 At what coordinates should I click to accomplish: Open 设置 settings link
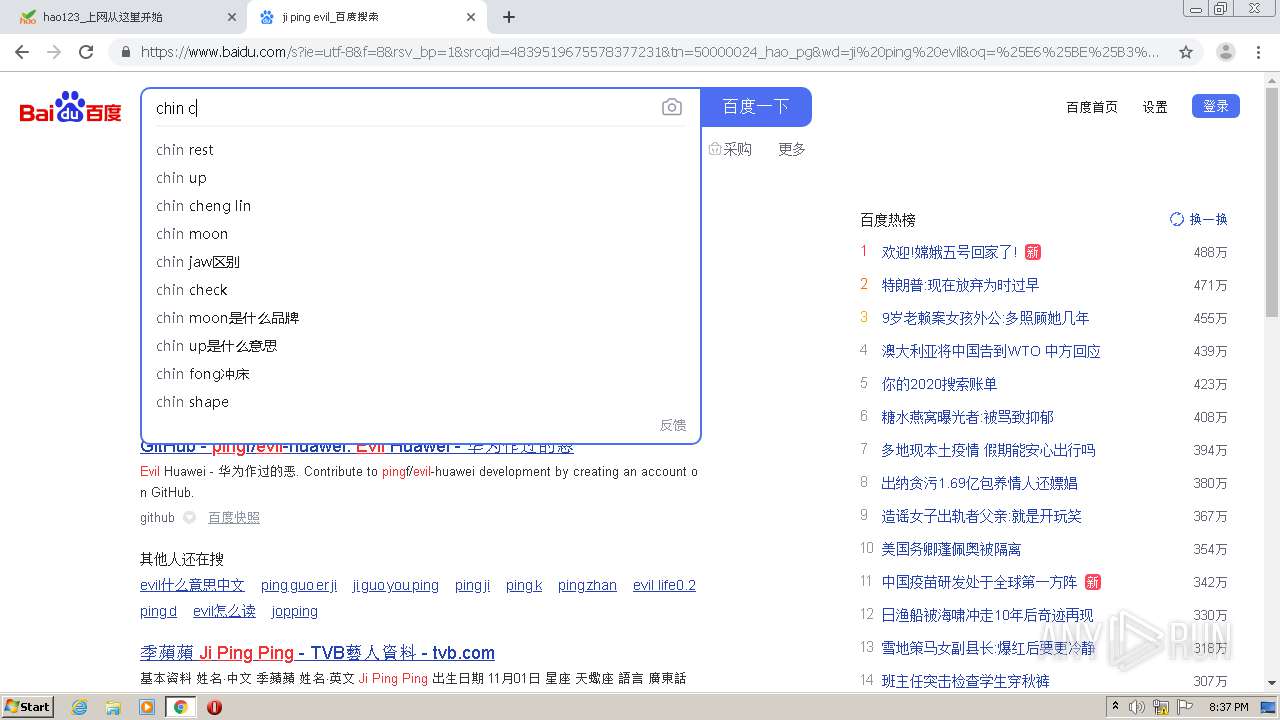pyautogui.click(x=1155, y=107)
